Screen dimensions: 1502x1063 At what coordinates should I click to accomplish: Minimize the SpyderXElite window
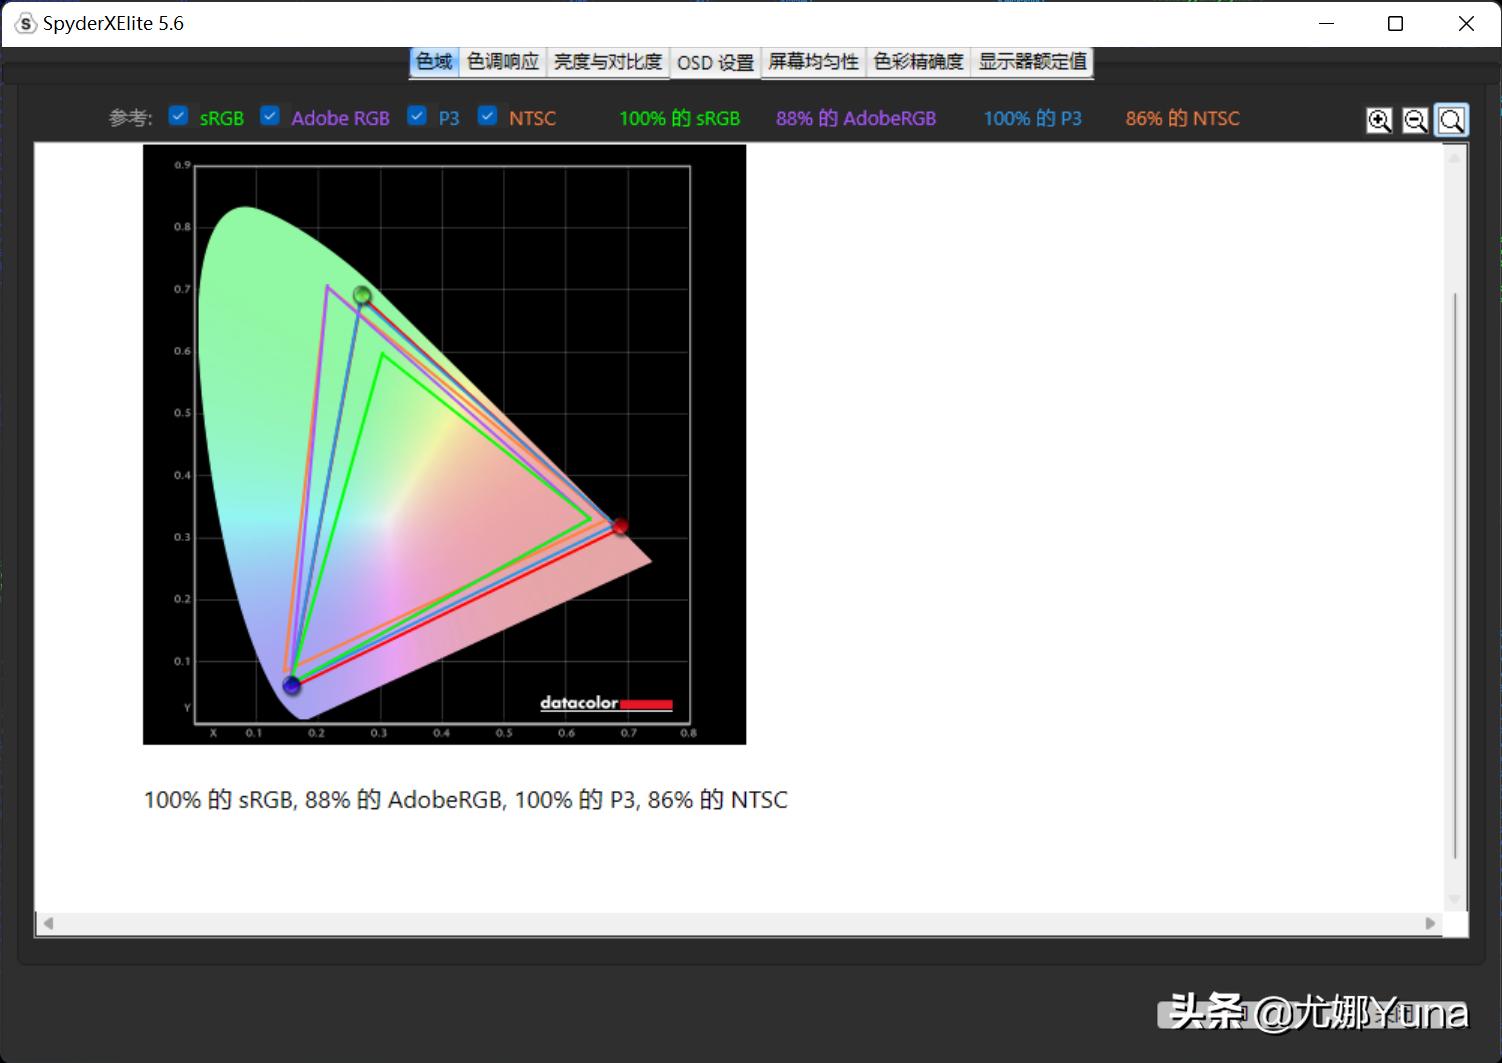1327,24
